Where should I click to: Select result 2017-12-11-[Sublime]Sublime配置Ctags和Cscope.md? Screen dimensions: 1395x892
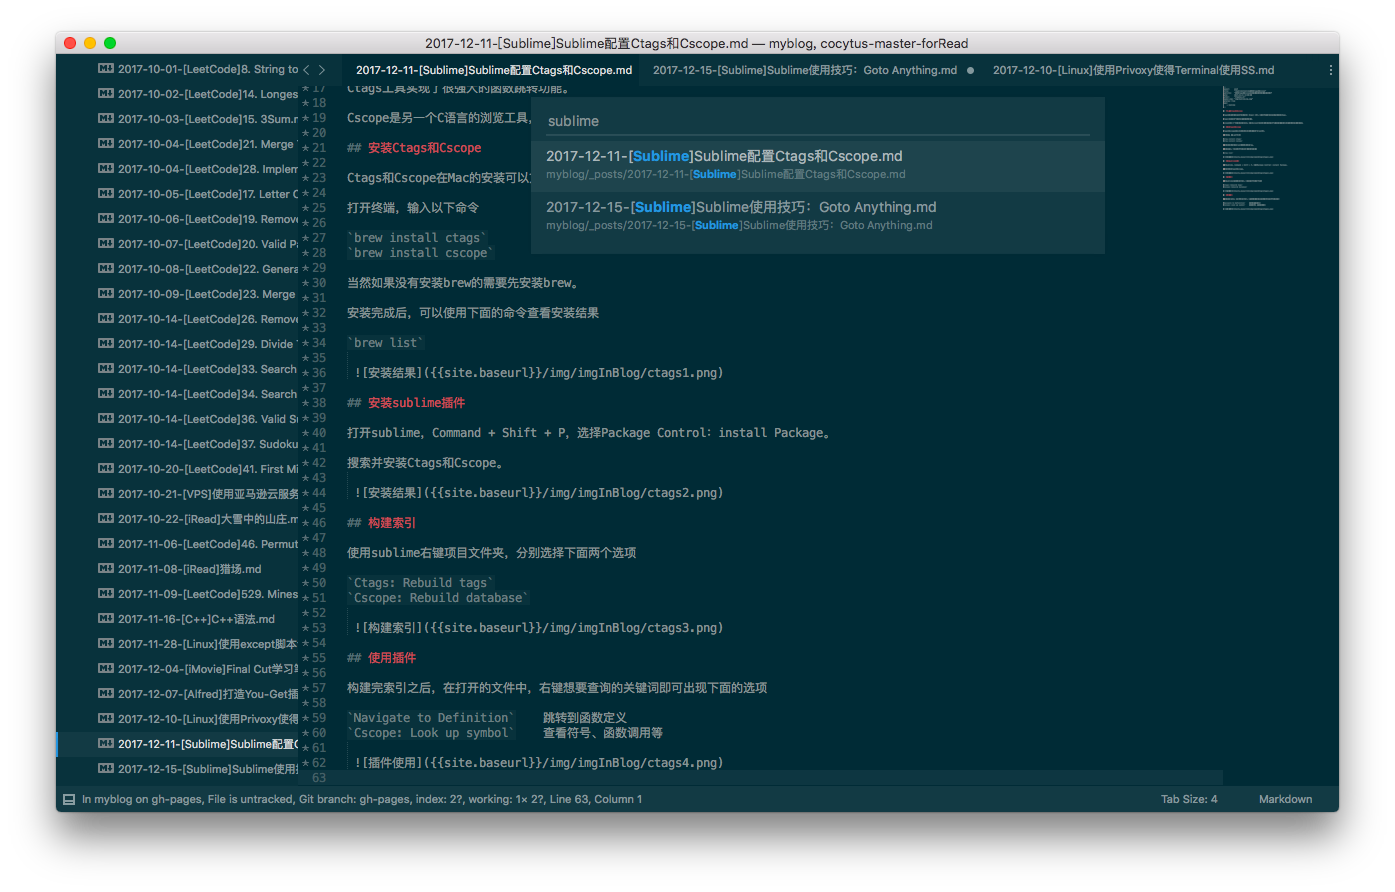coord(818,165)
